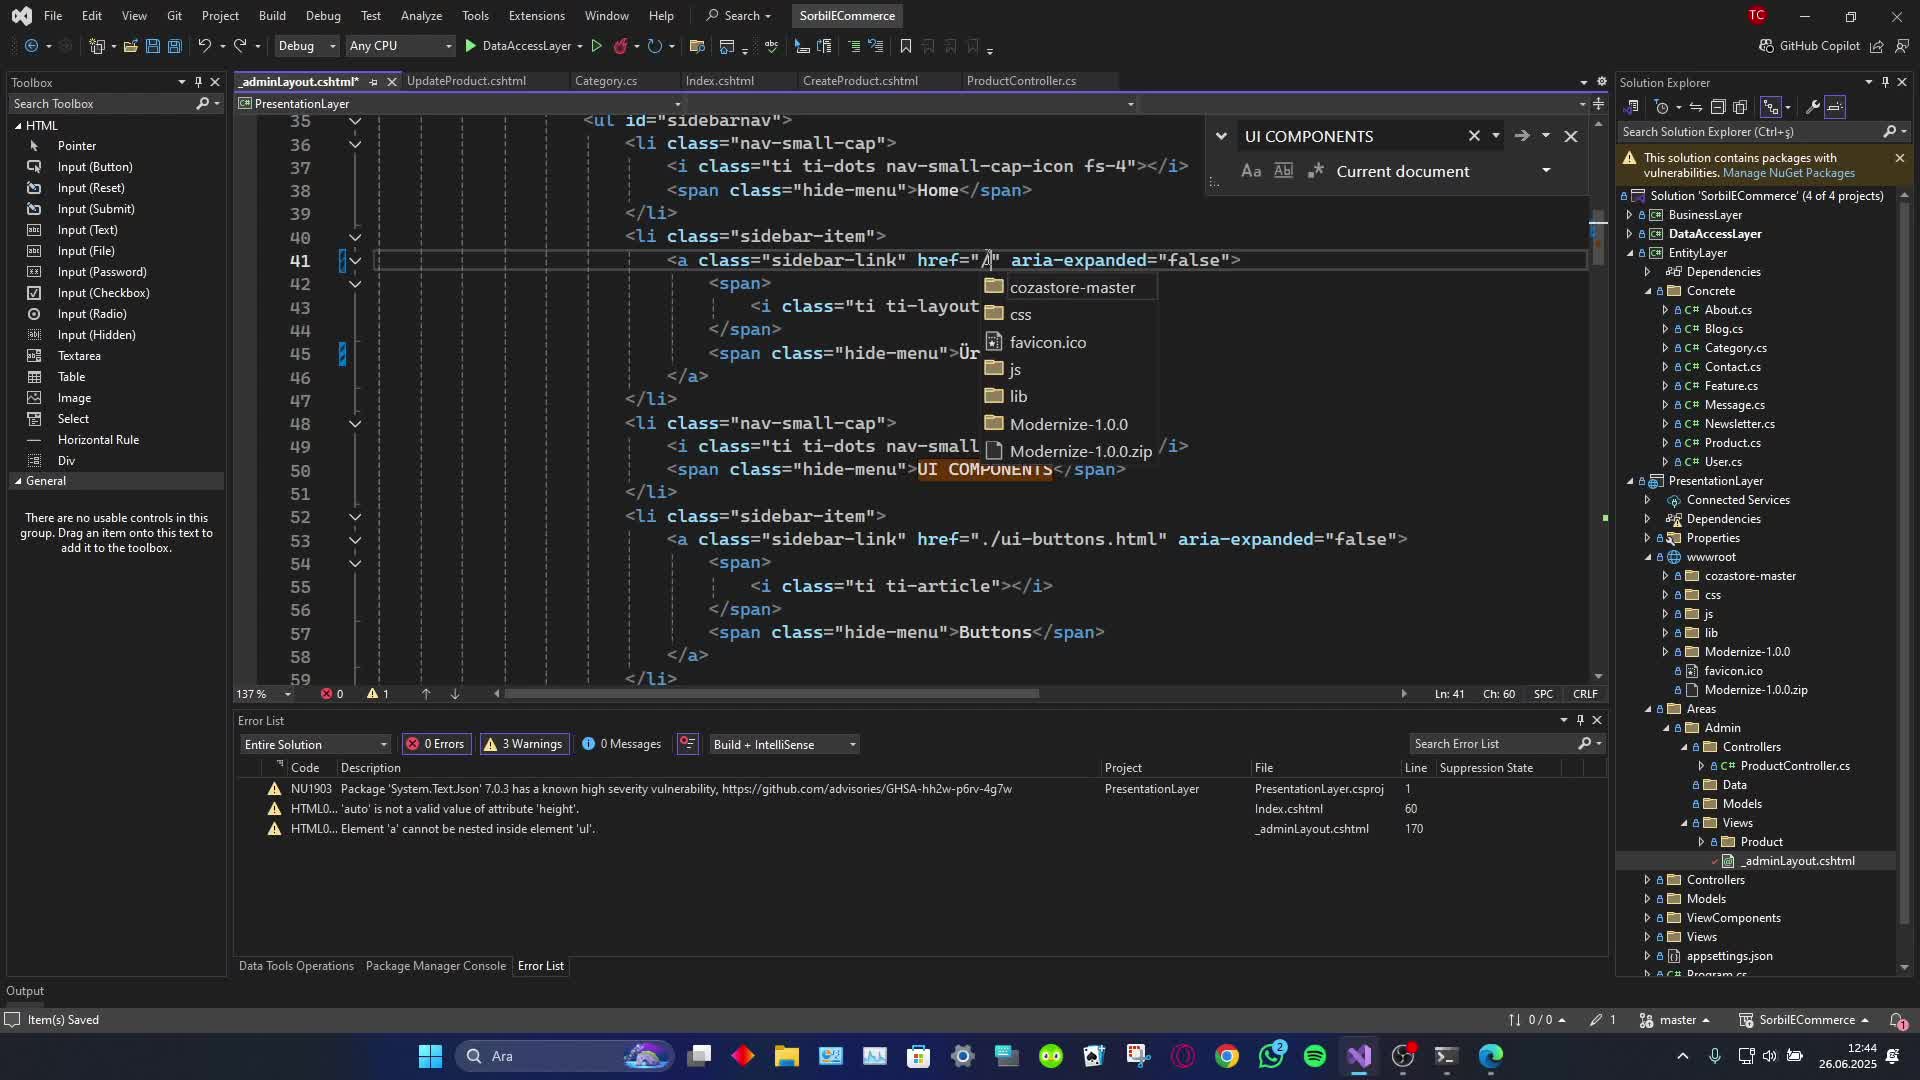Viewport: 1920px width, 1080px height.
Task: Open the Build menu
Action: (272, 15)
